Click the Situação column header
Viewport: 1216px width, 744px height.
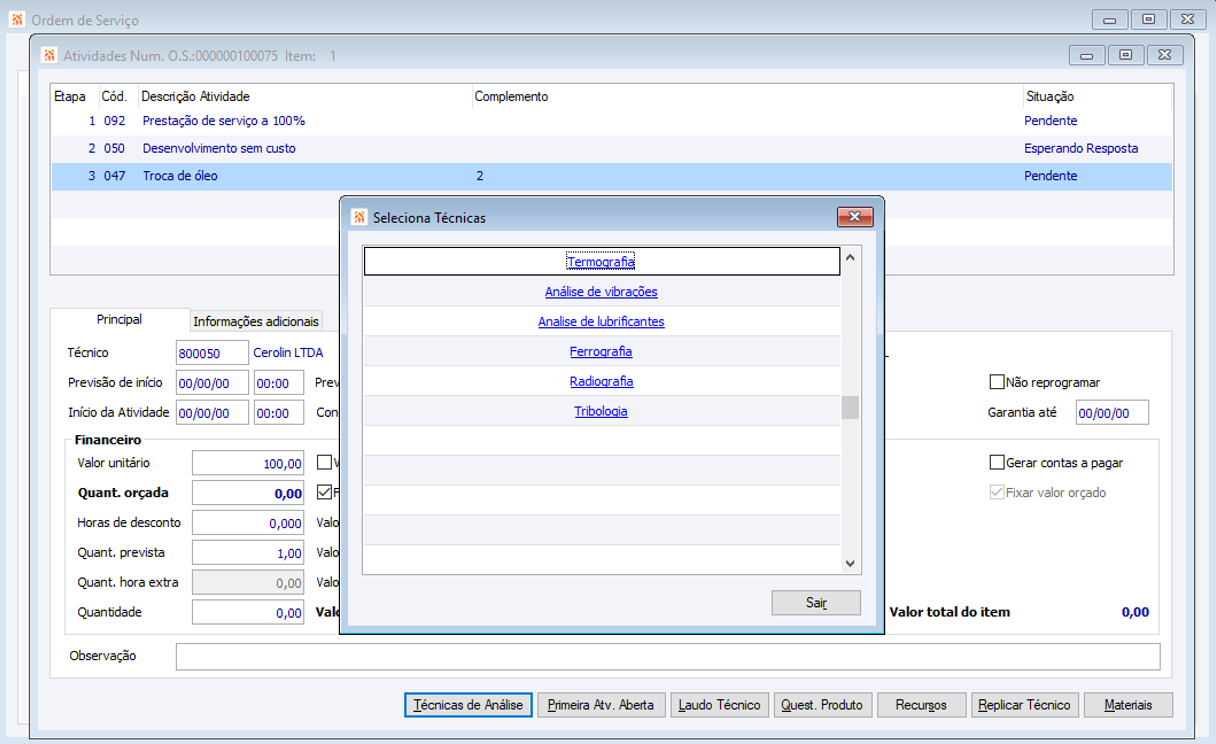(1050, 97)
